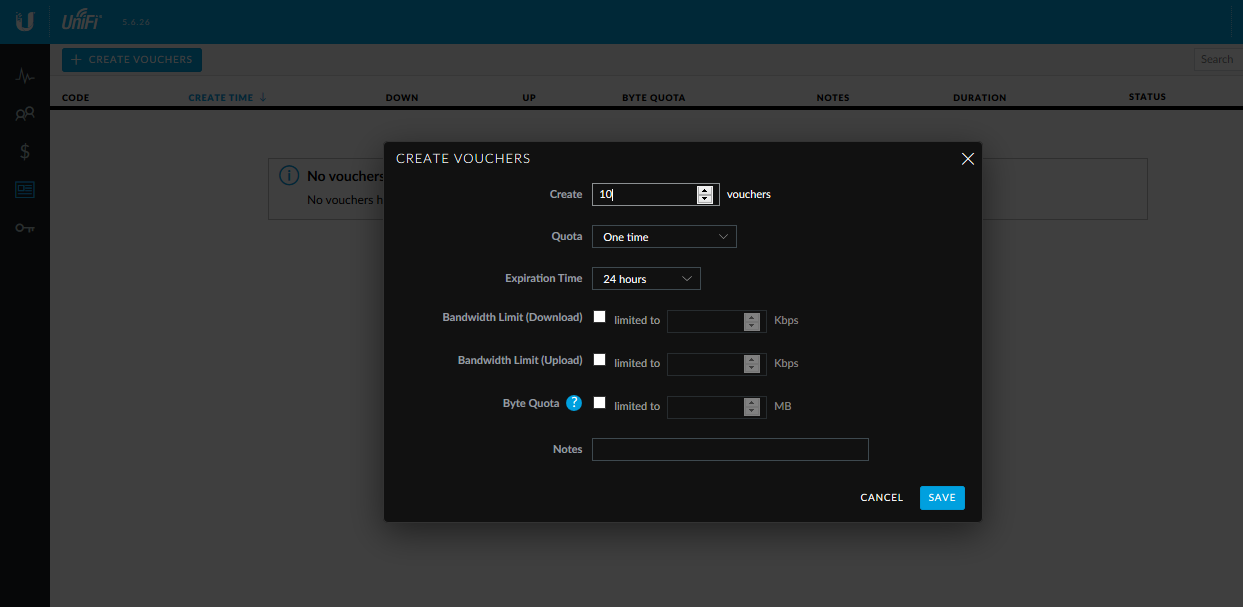Click into the Notes text field

pos(730,450)
